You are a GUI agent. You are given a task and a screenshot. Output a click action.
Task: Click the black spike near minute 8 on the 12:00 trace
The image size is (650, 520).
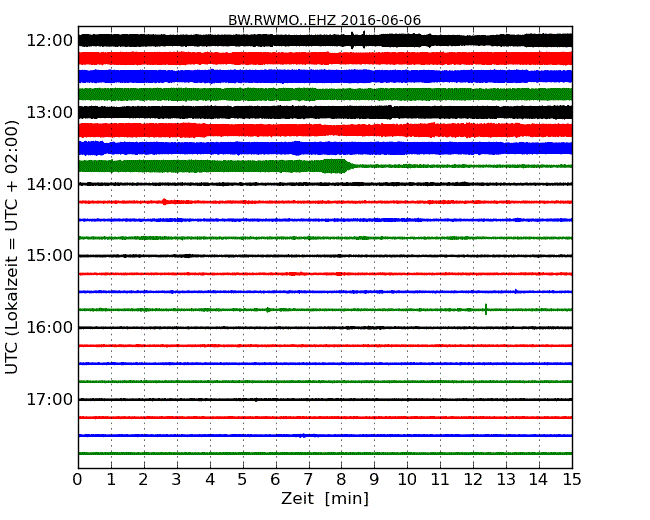[352, 40]
